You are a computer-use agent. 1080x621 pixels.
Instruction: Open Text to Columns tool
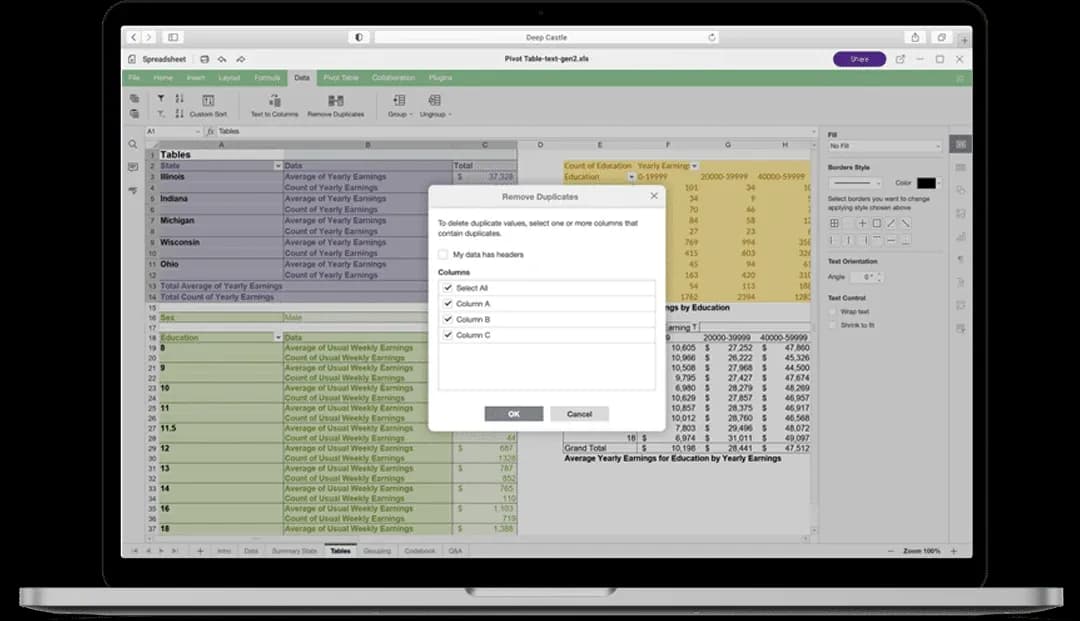274,105
